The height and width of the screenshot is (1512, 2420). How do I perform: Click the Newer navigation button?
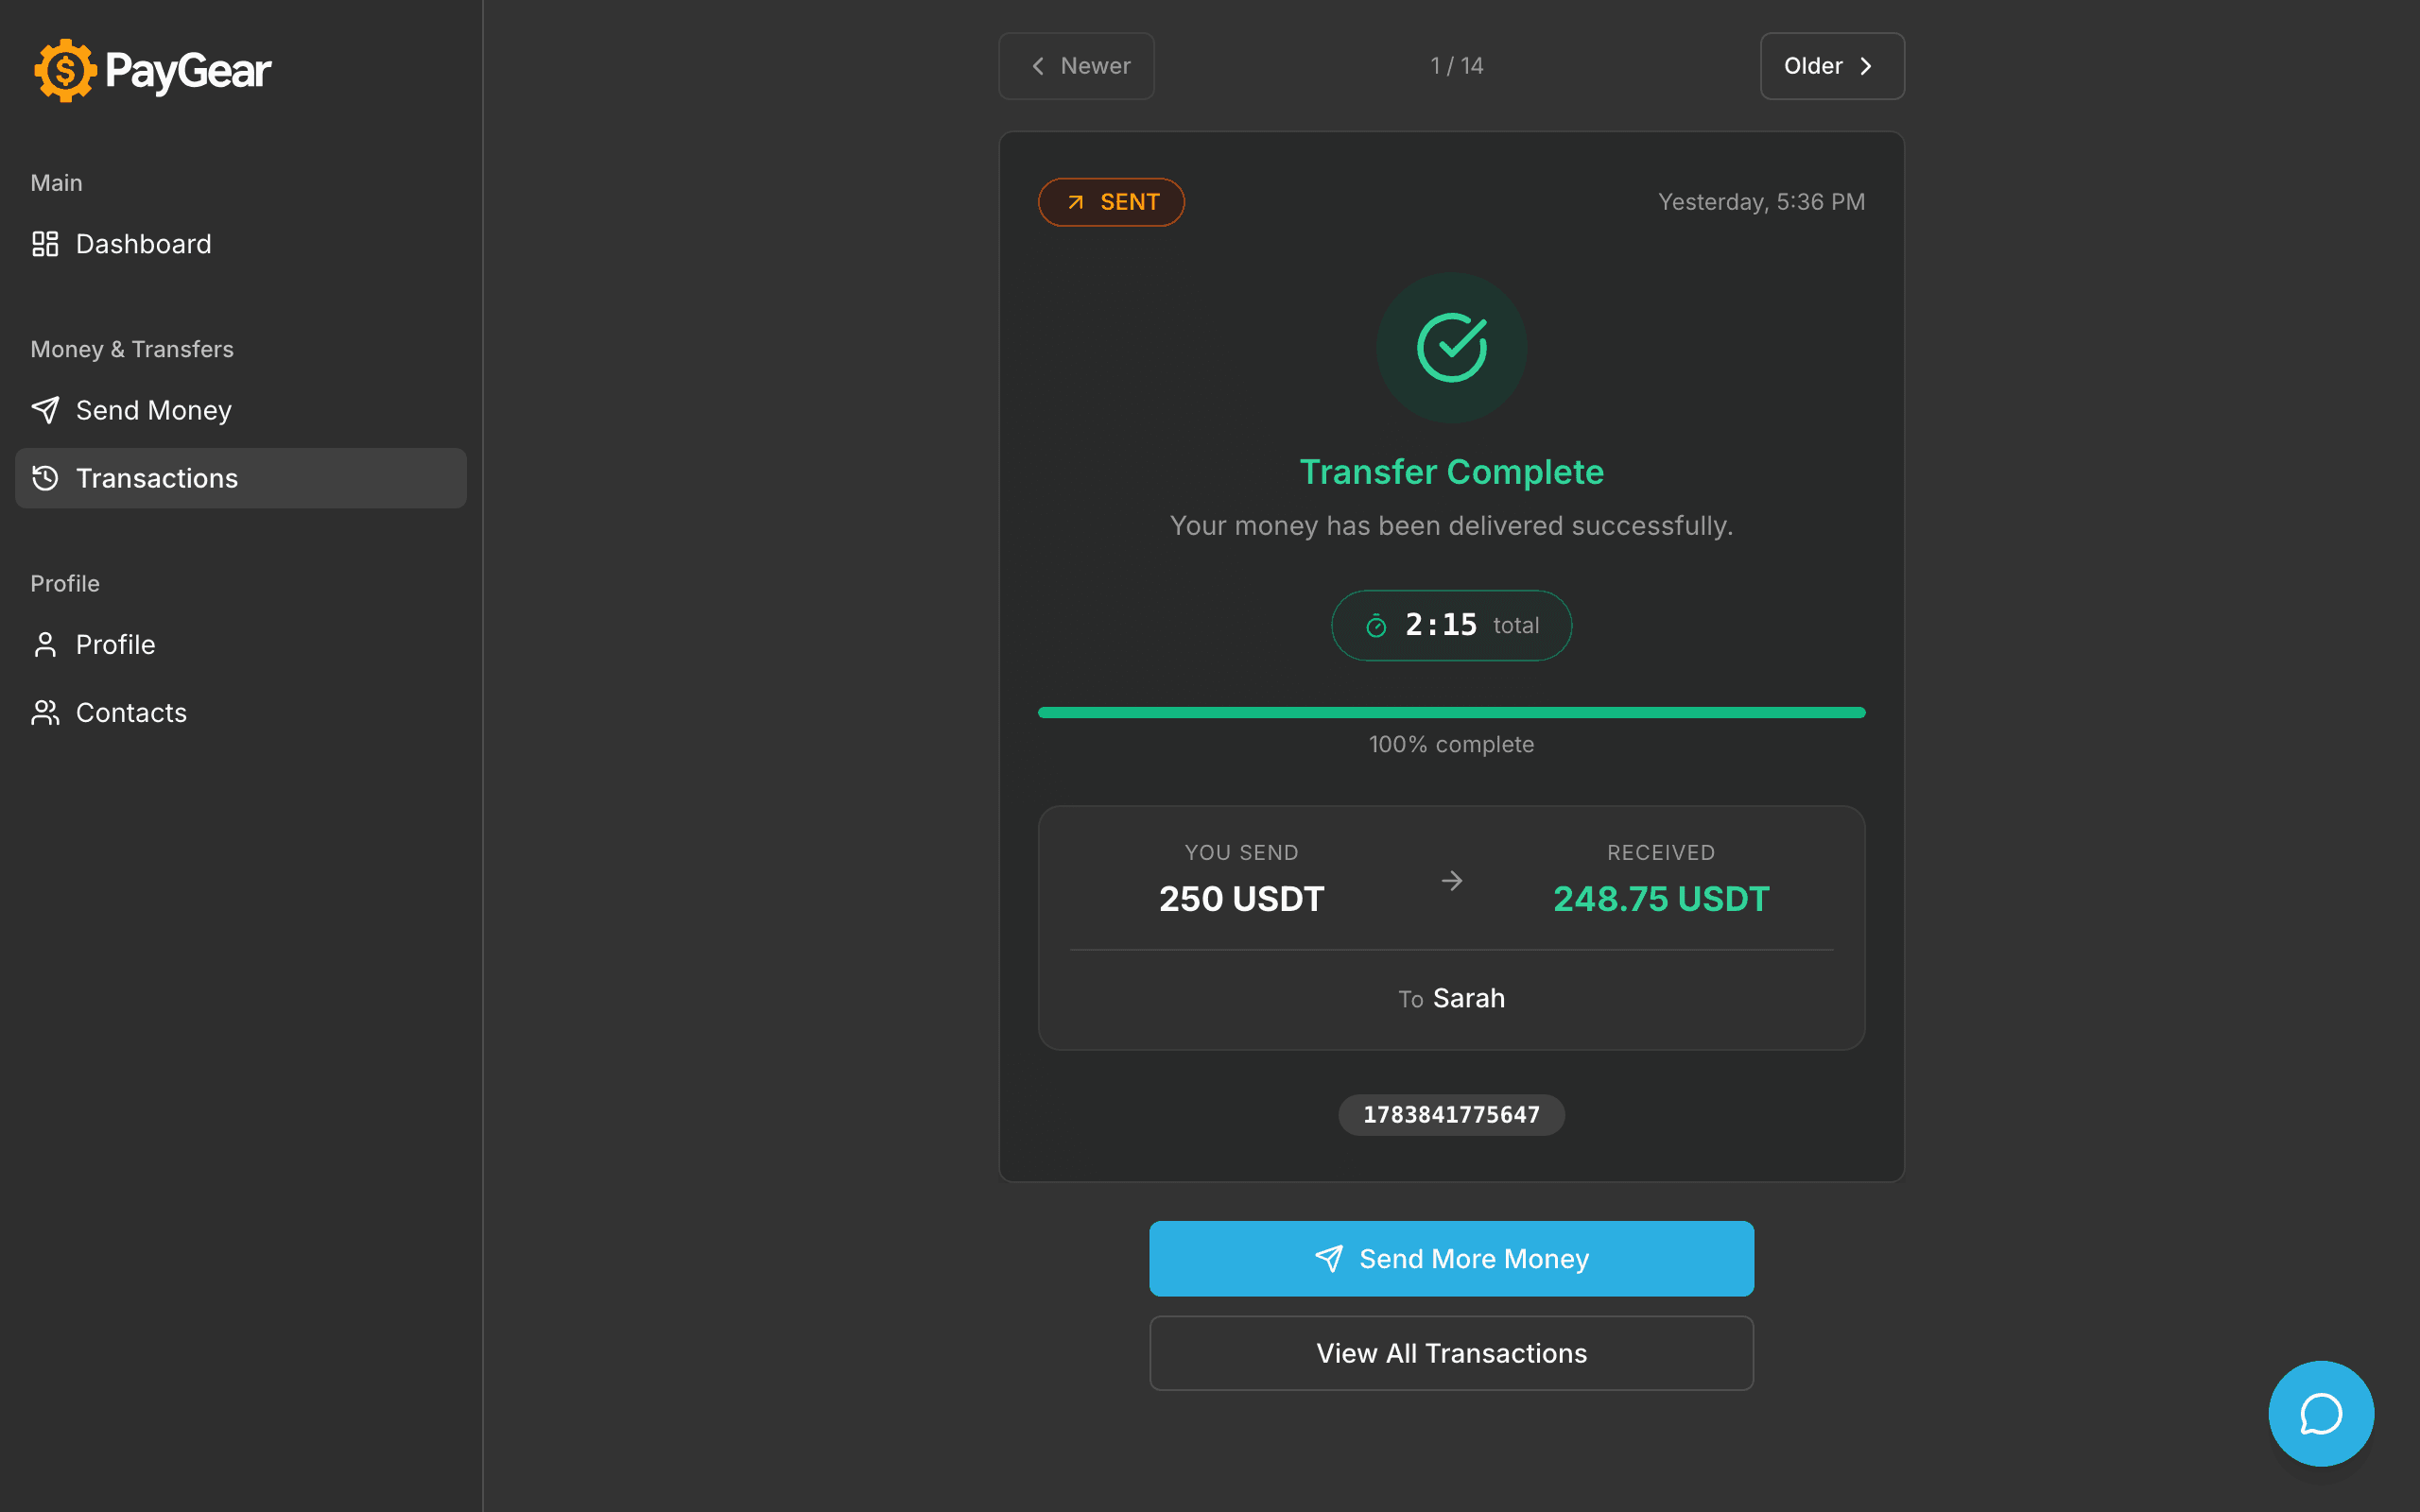click(x=1077, y=66)
